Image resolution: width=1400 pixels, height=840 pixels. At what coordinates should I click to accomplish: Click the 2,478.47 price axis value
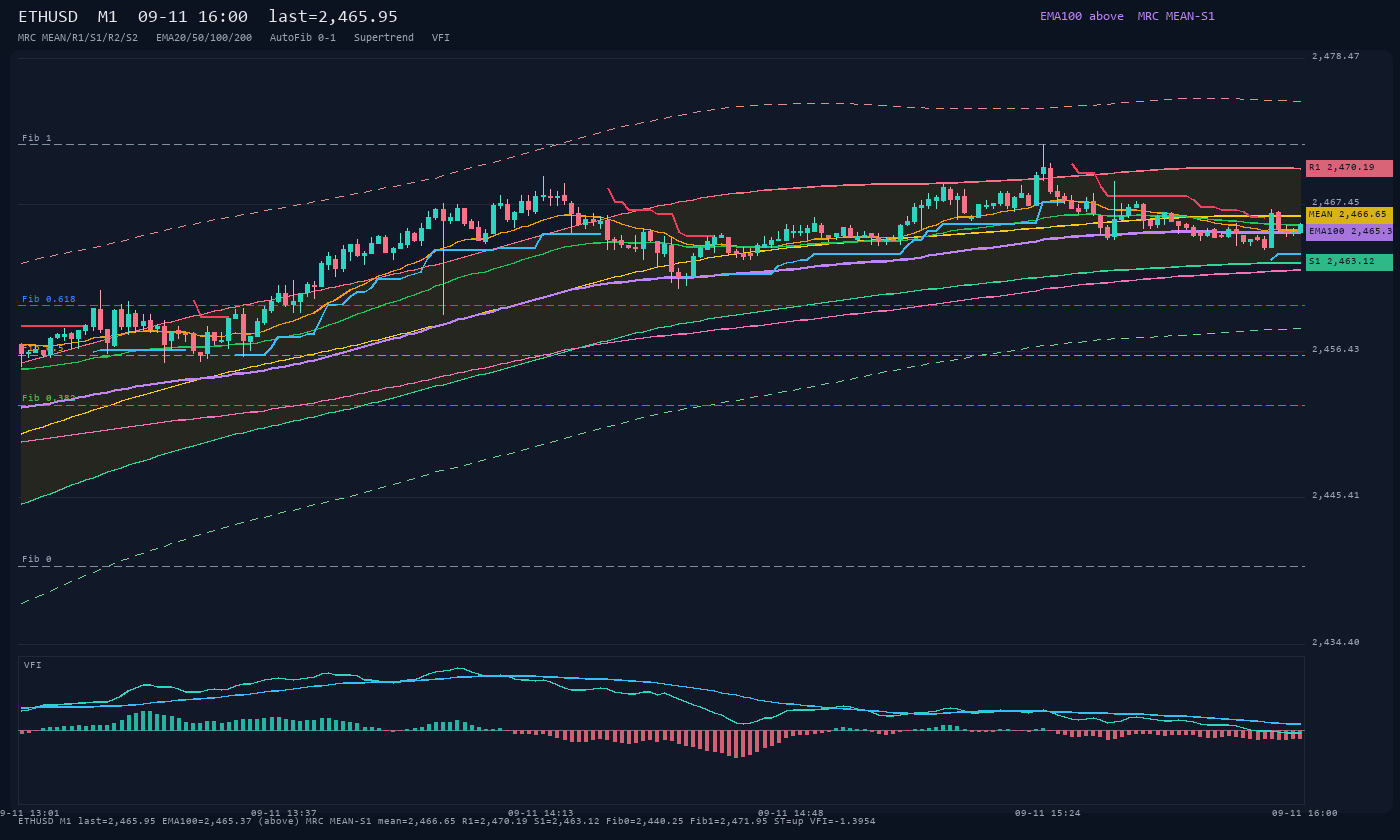pyautogui.click(x=1336, y=57)
